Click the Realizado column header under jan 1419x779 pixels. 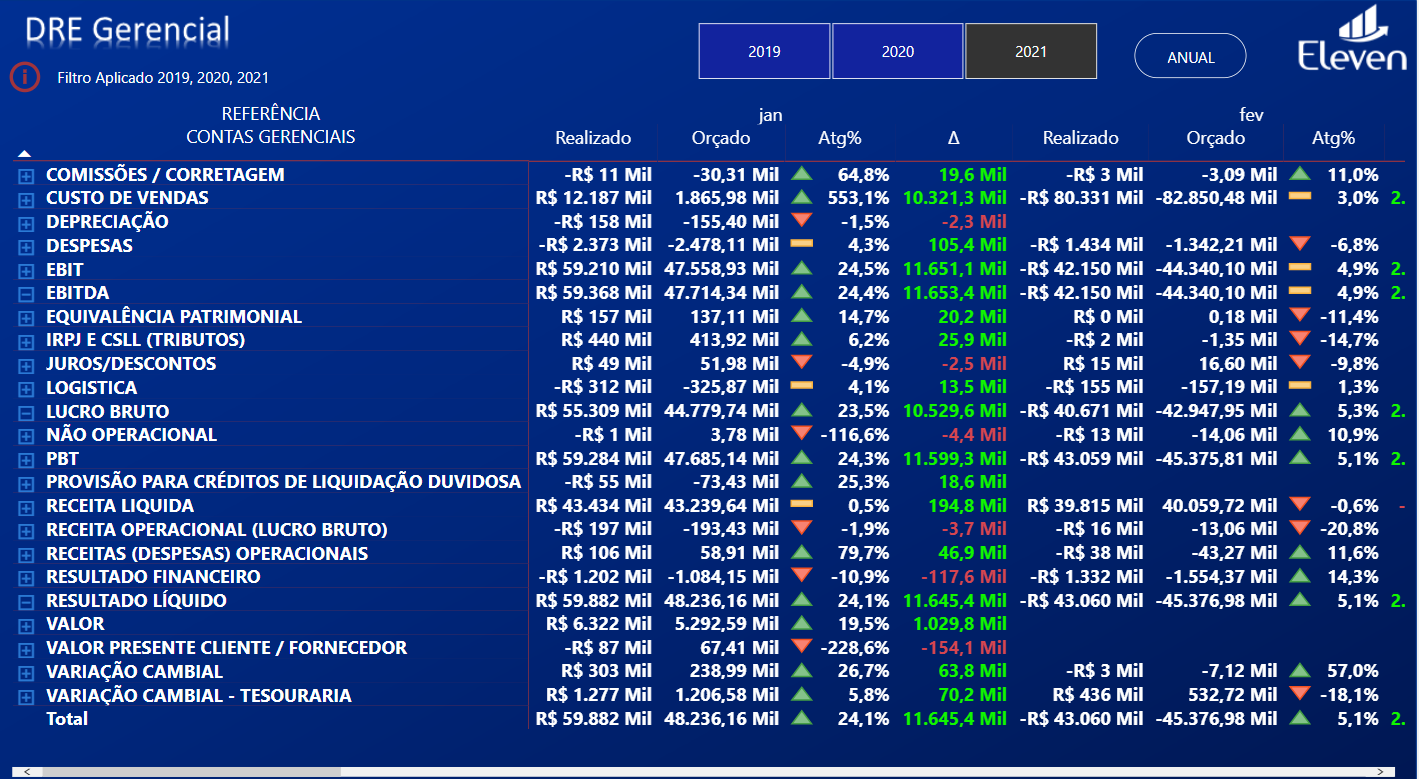click(x=593, y=138)
